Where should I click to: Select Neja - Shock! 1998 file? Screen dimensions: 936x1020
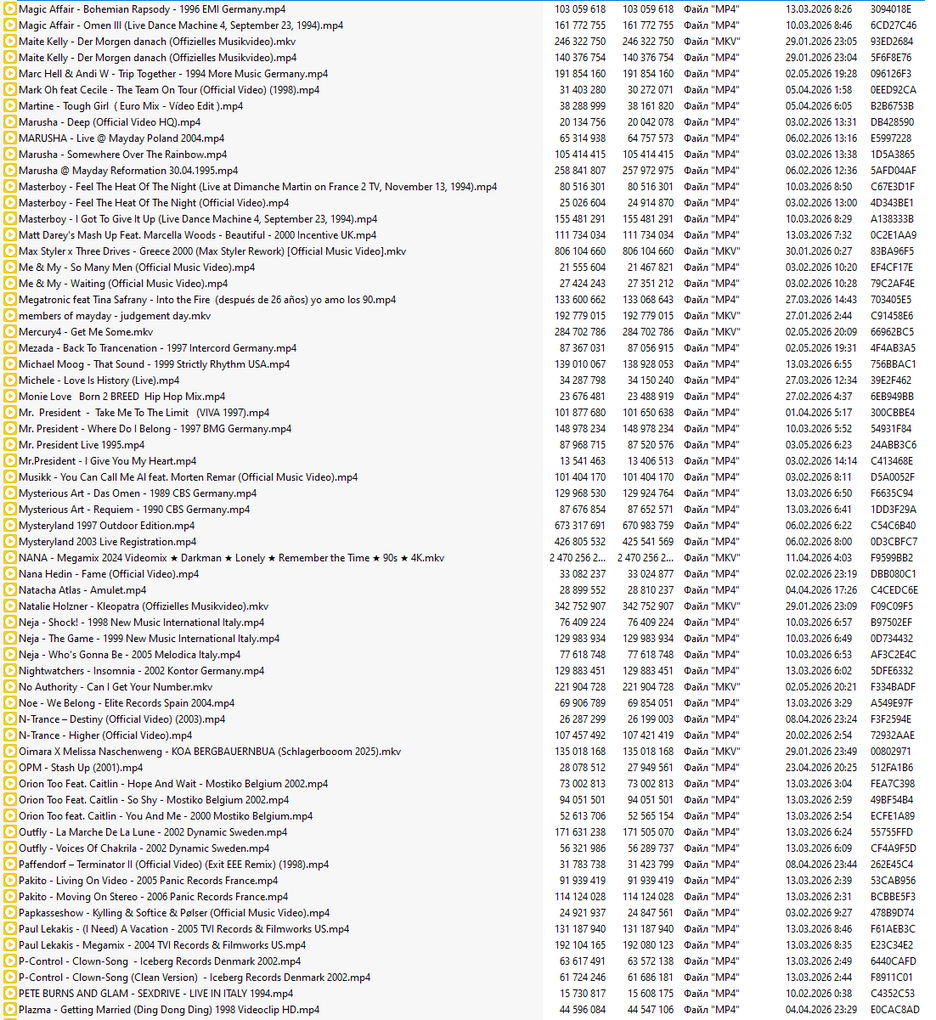141,623
